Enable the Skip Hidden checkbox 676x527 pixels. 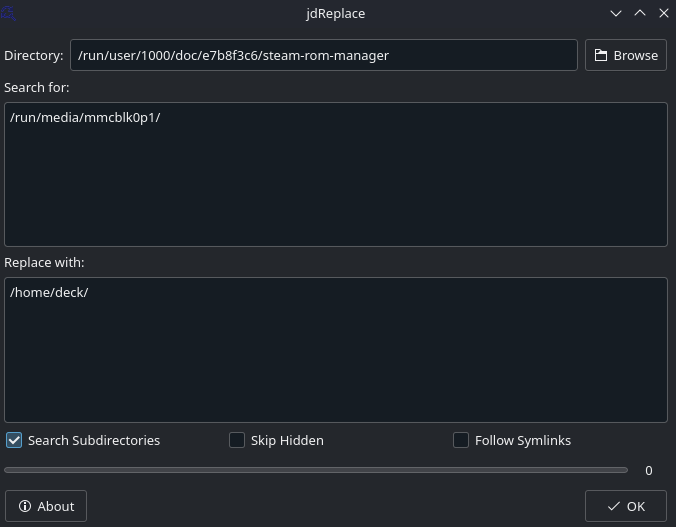(237, 440)
